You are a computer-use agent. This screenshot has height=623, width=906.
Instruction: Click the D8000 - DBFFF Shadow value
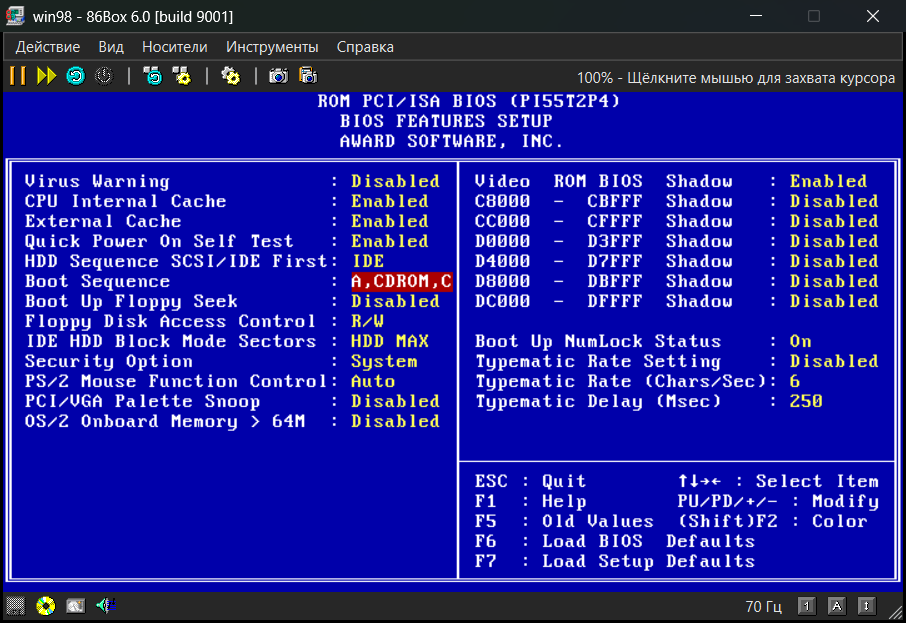834,281
